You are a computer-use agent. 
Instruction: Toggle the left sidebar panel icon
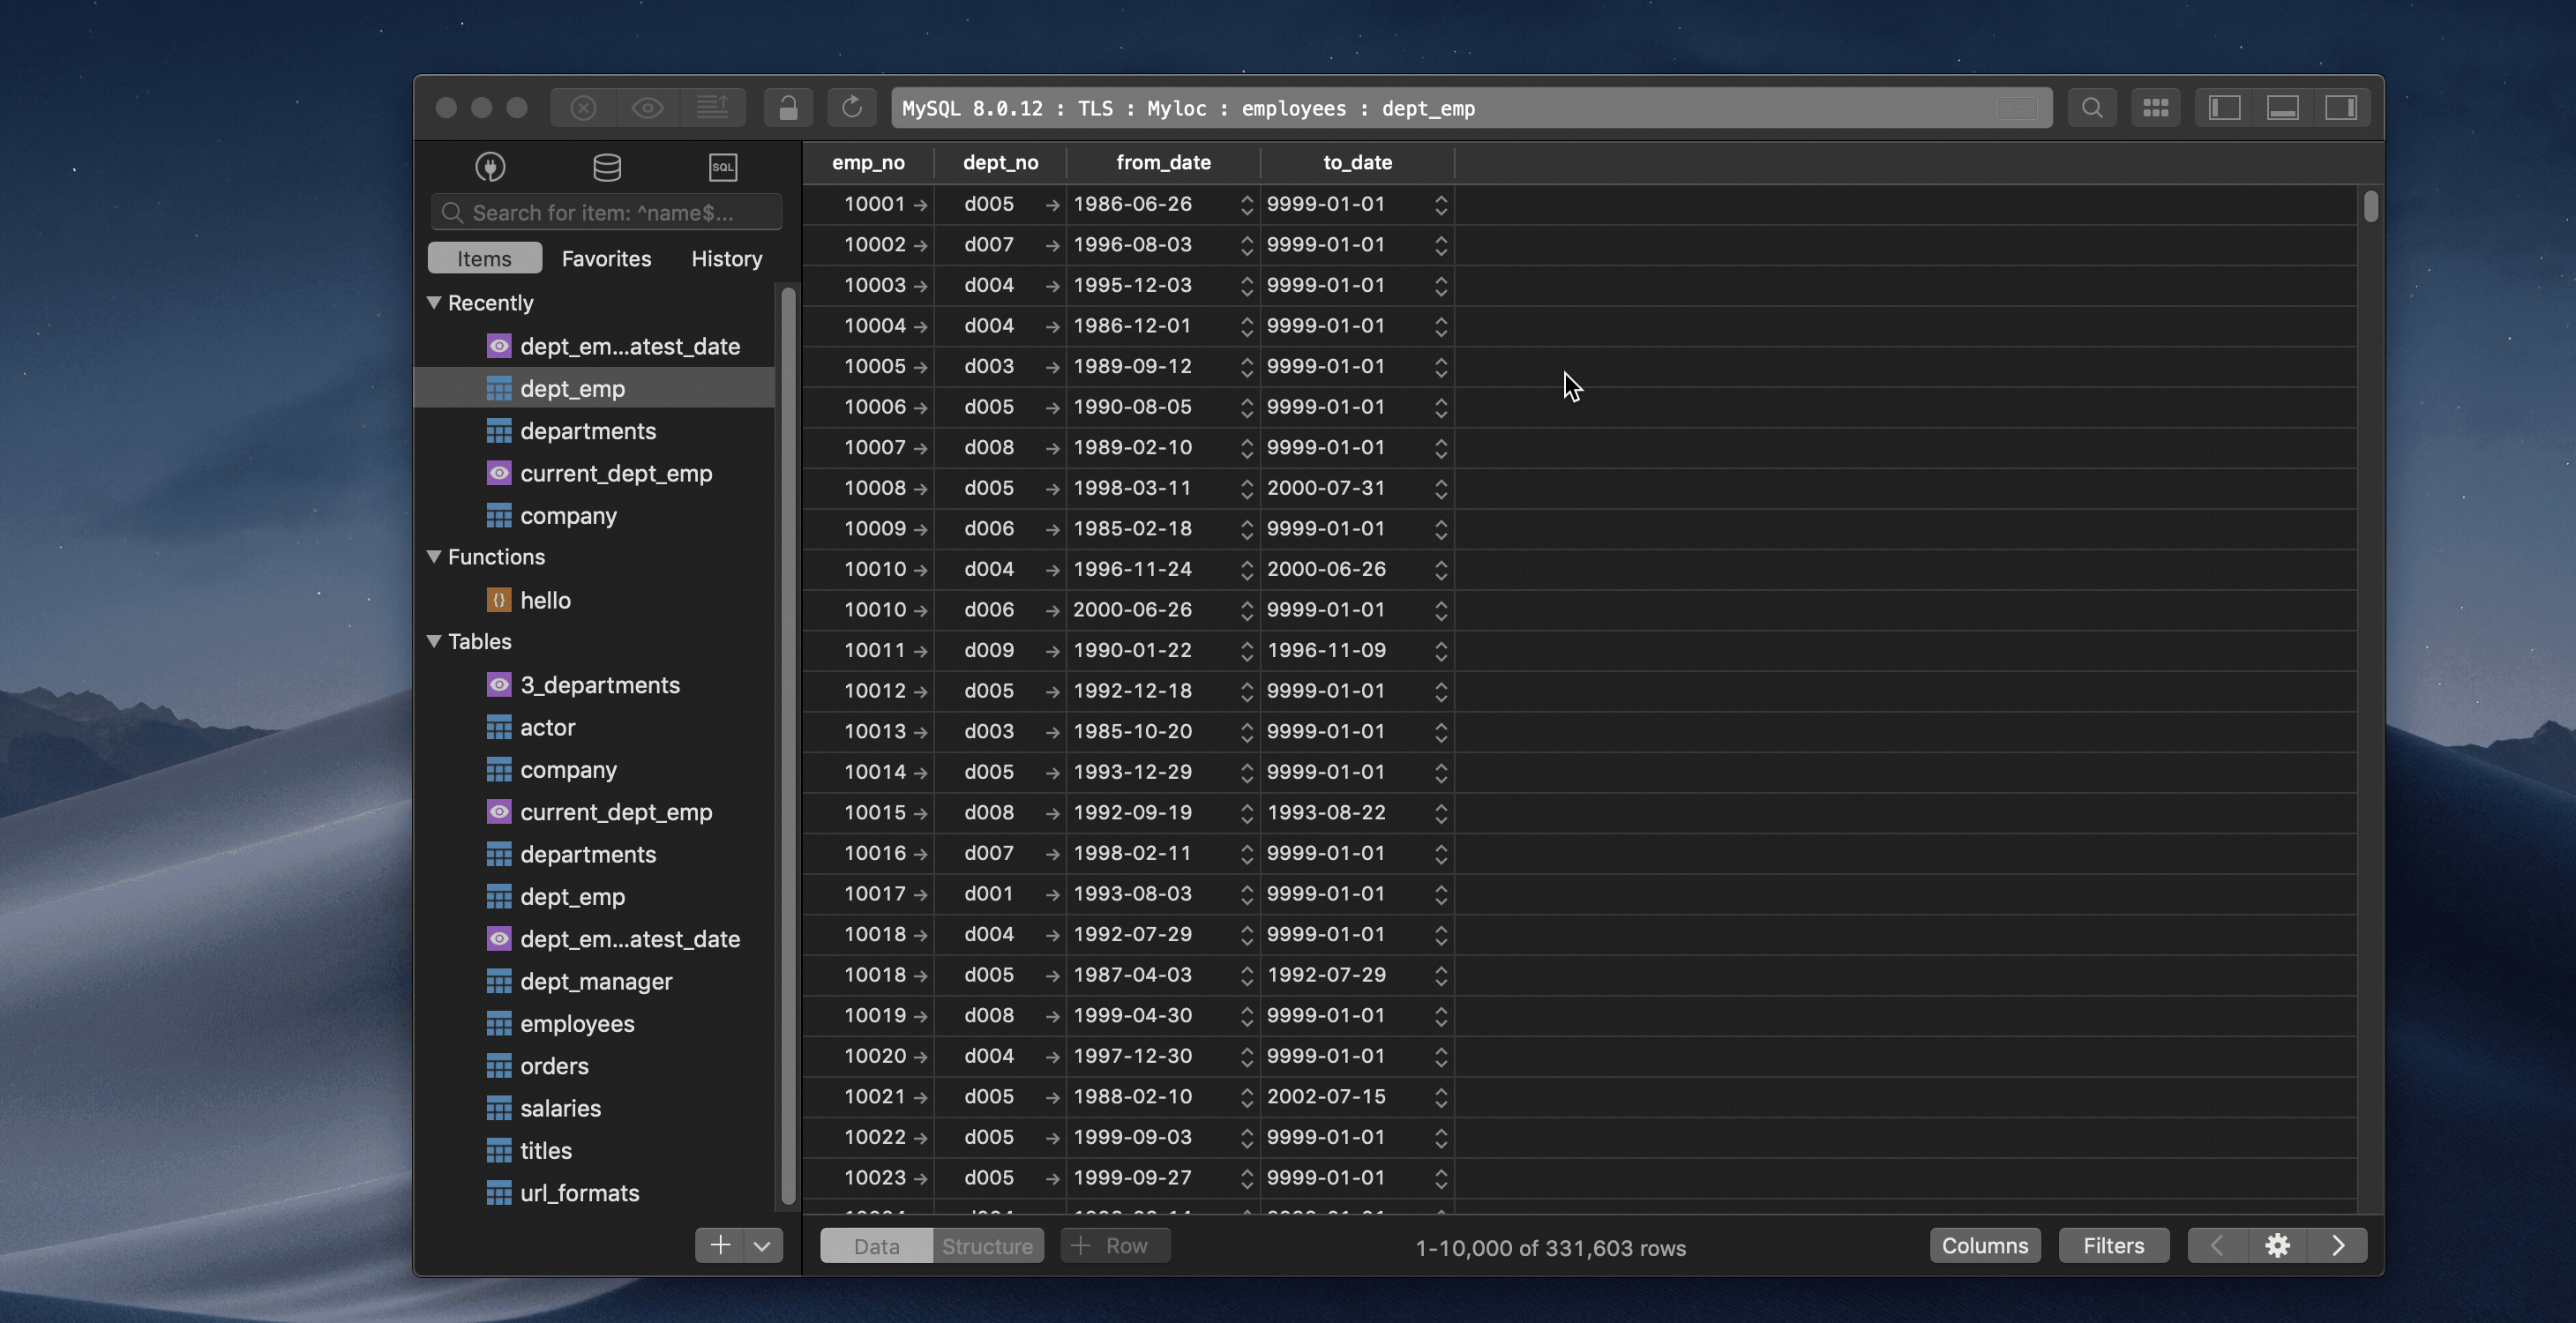click(x=2224, y=107)
